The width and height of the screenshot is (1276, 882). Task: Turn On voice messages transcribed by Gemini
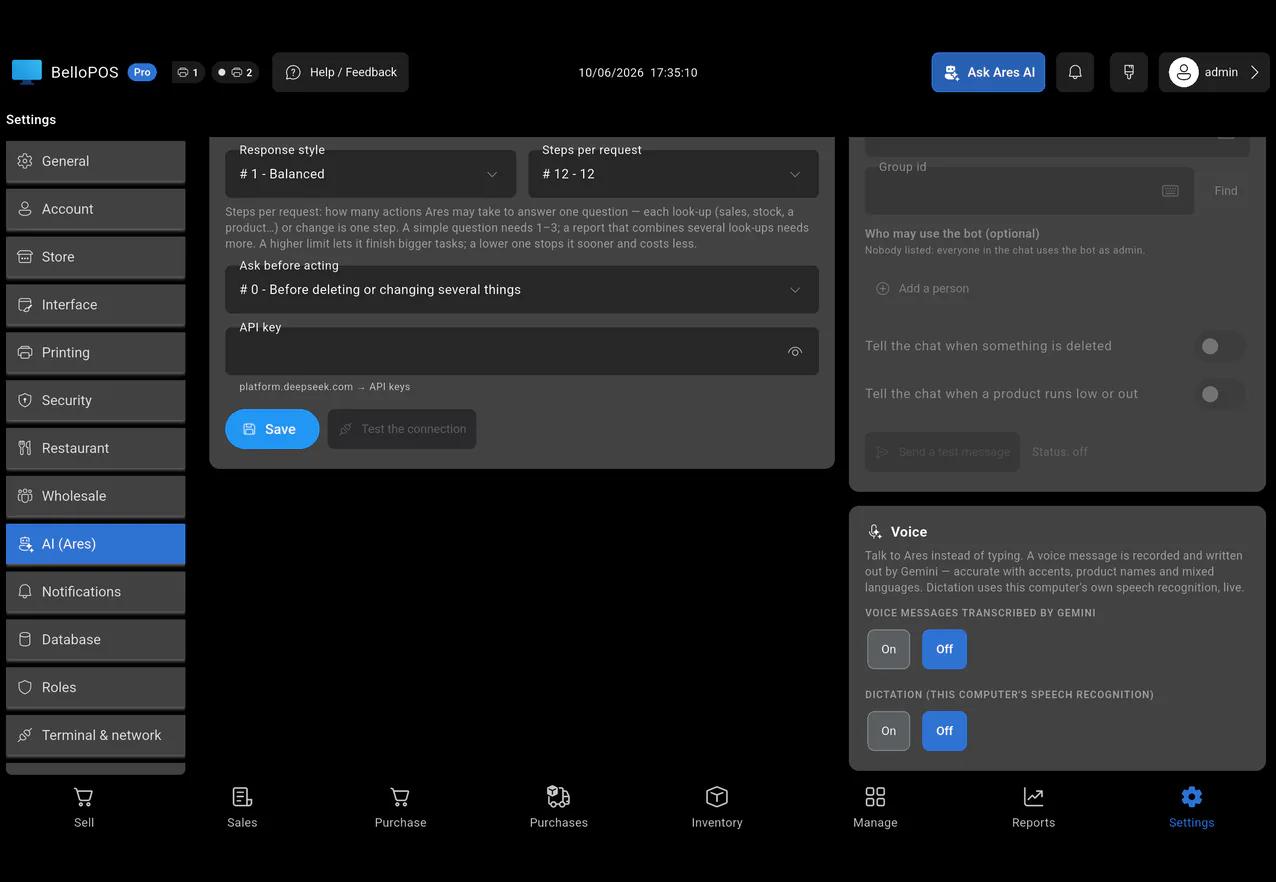[889, 649]
